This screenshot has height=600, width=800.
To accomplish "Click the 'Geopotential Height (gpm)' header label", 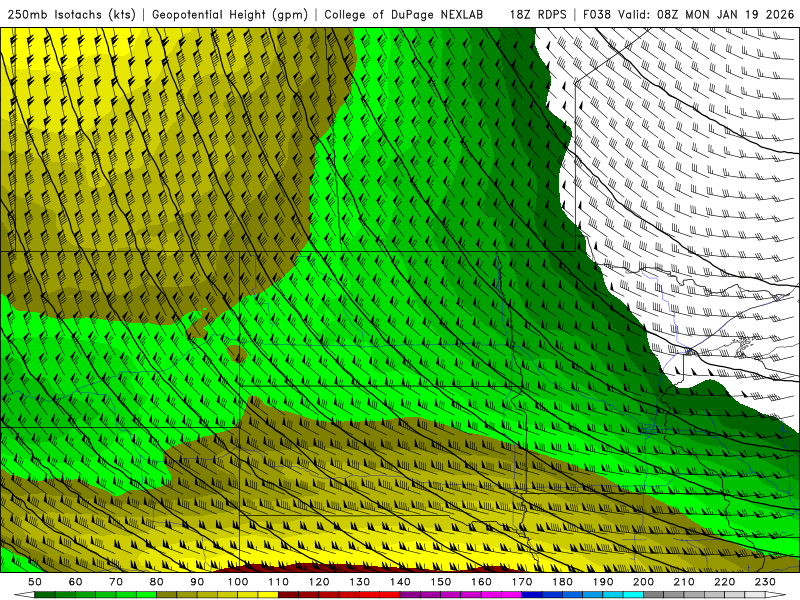I will pyautogui.click(x=230, y=14).
